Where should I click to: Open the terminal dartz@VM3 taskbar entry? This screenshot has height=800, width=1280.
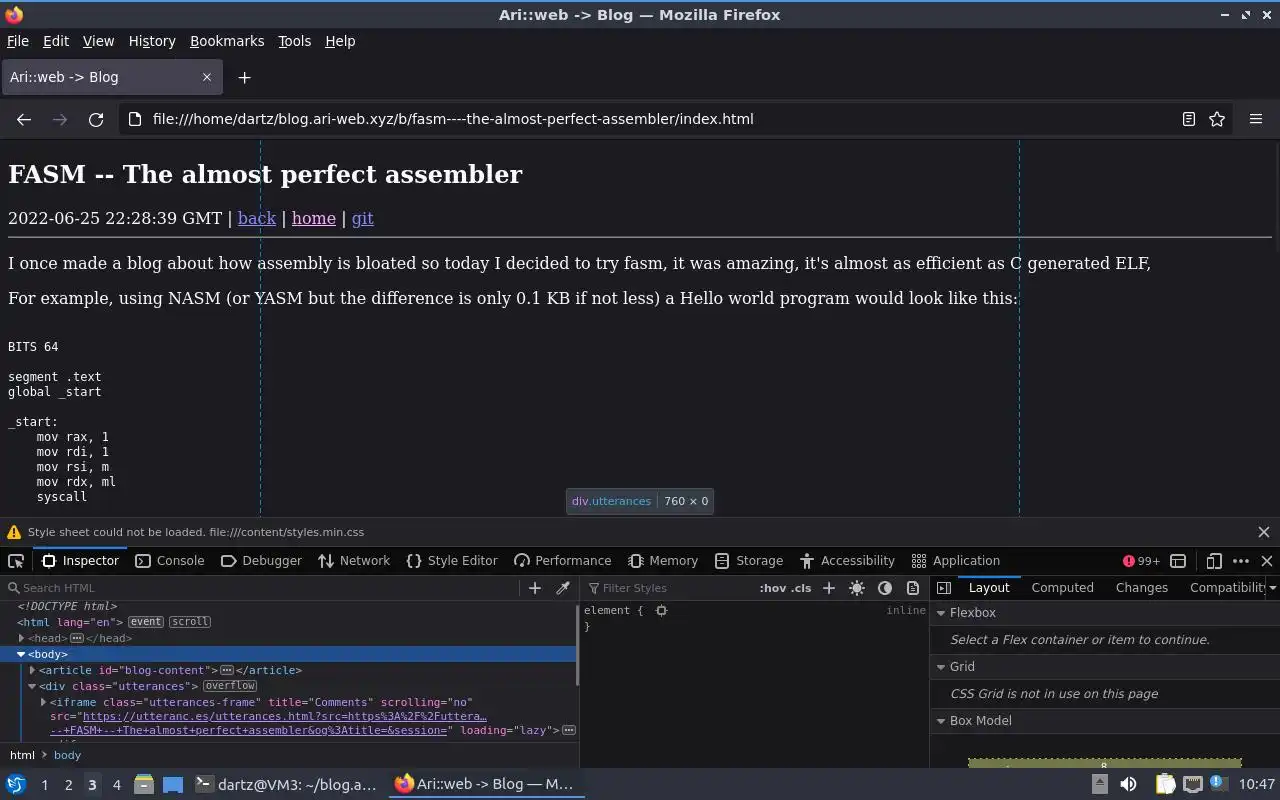(286, 785)
